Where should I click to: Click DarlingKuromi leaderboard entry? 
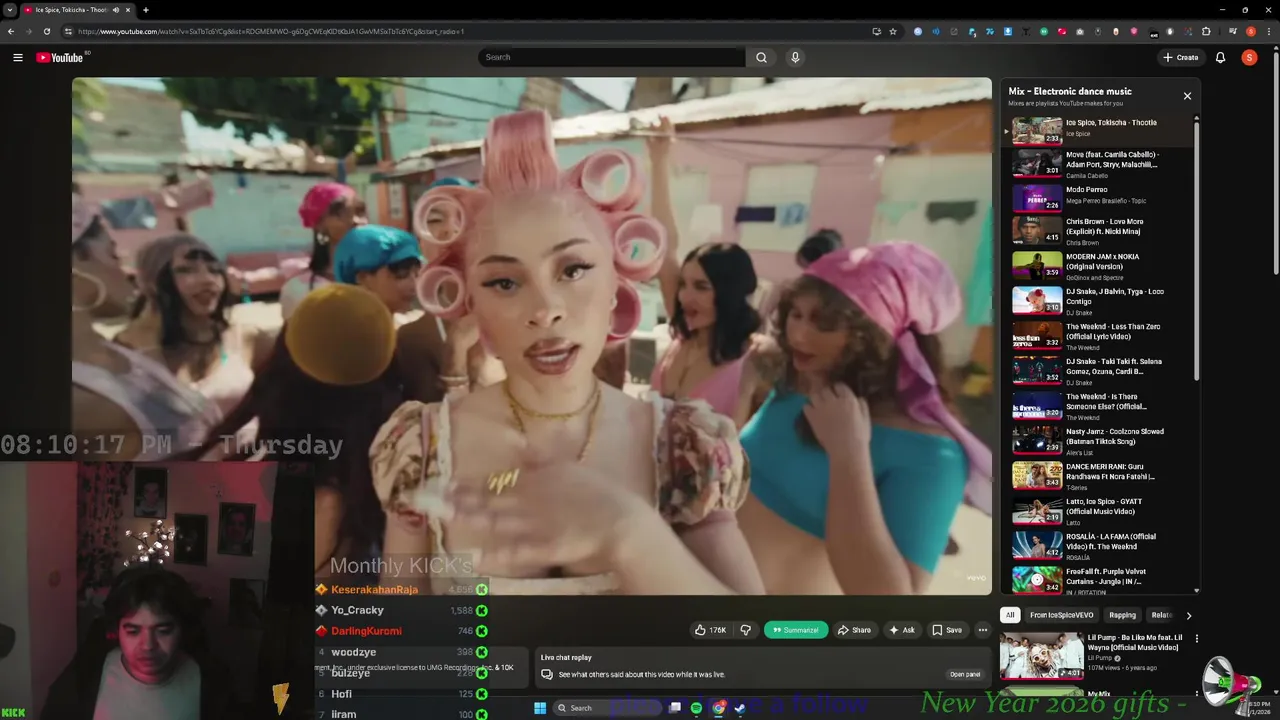[366, 631]
